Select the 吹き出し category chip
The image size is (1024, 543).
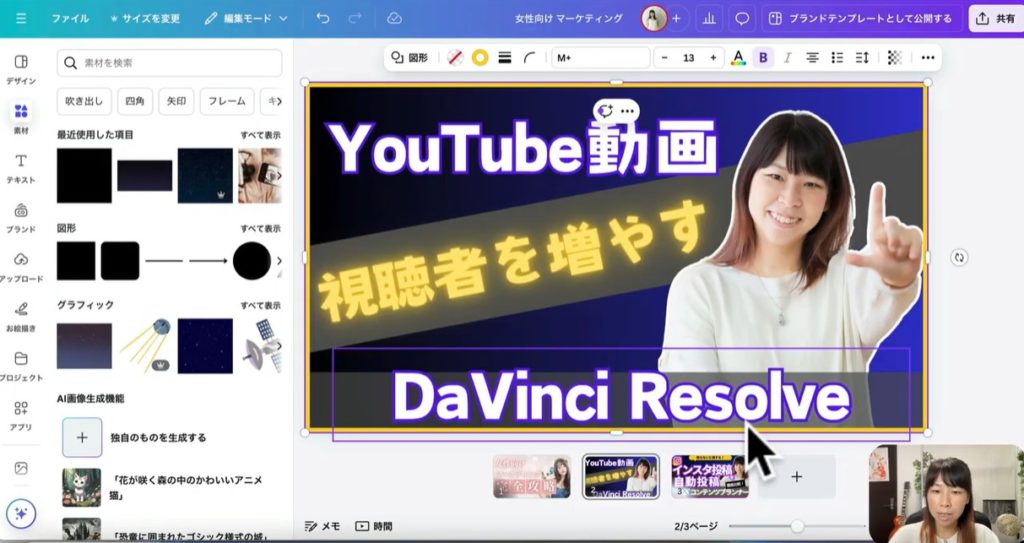point(82,101)
